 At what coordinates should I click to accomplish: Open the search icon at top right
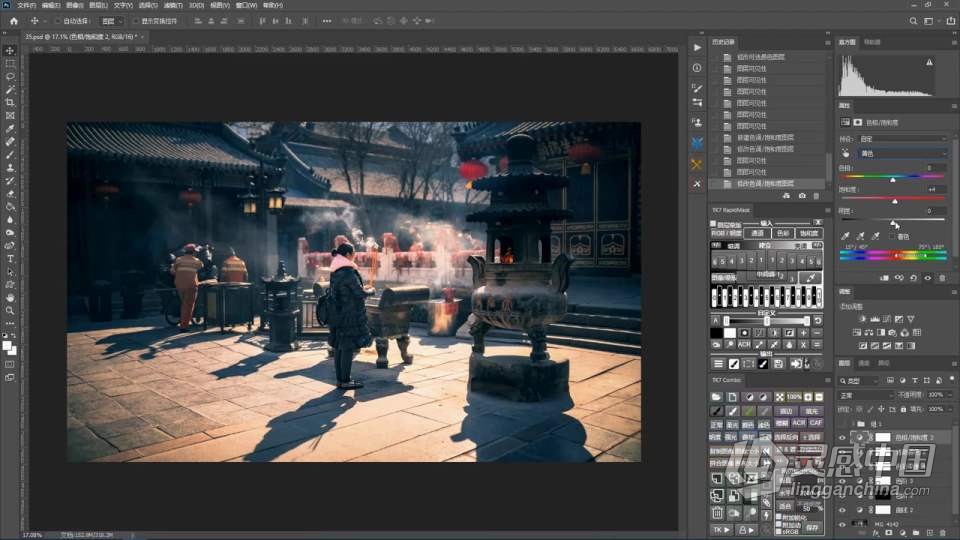point(913,21)
